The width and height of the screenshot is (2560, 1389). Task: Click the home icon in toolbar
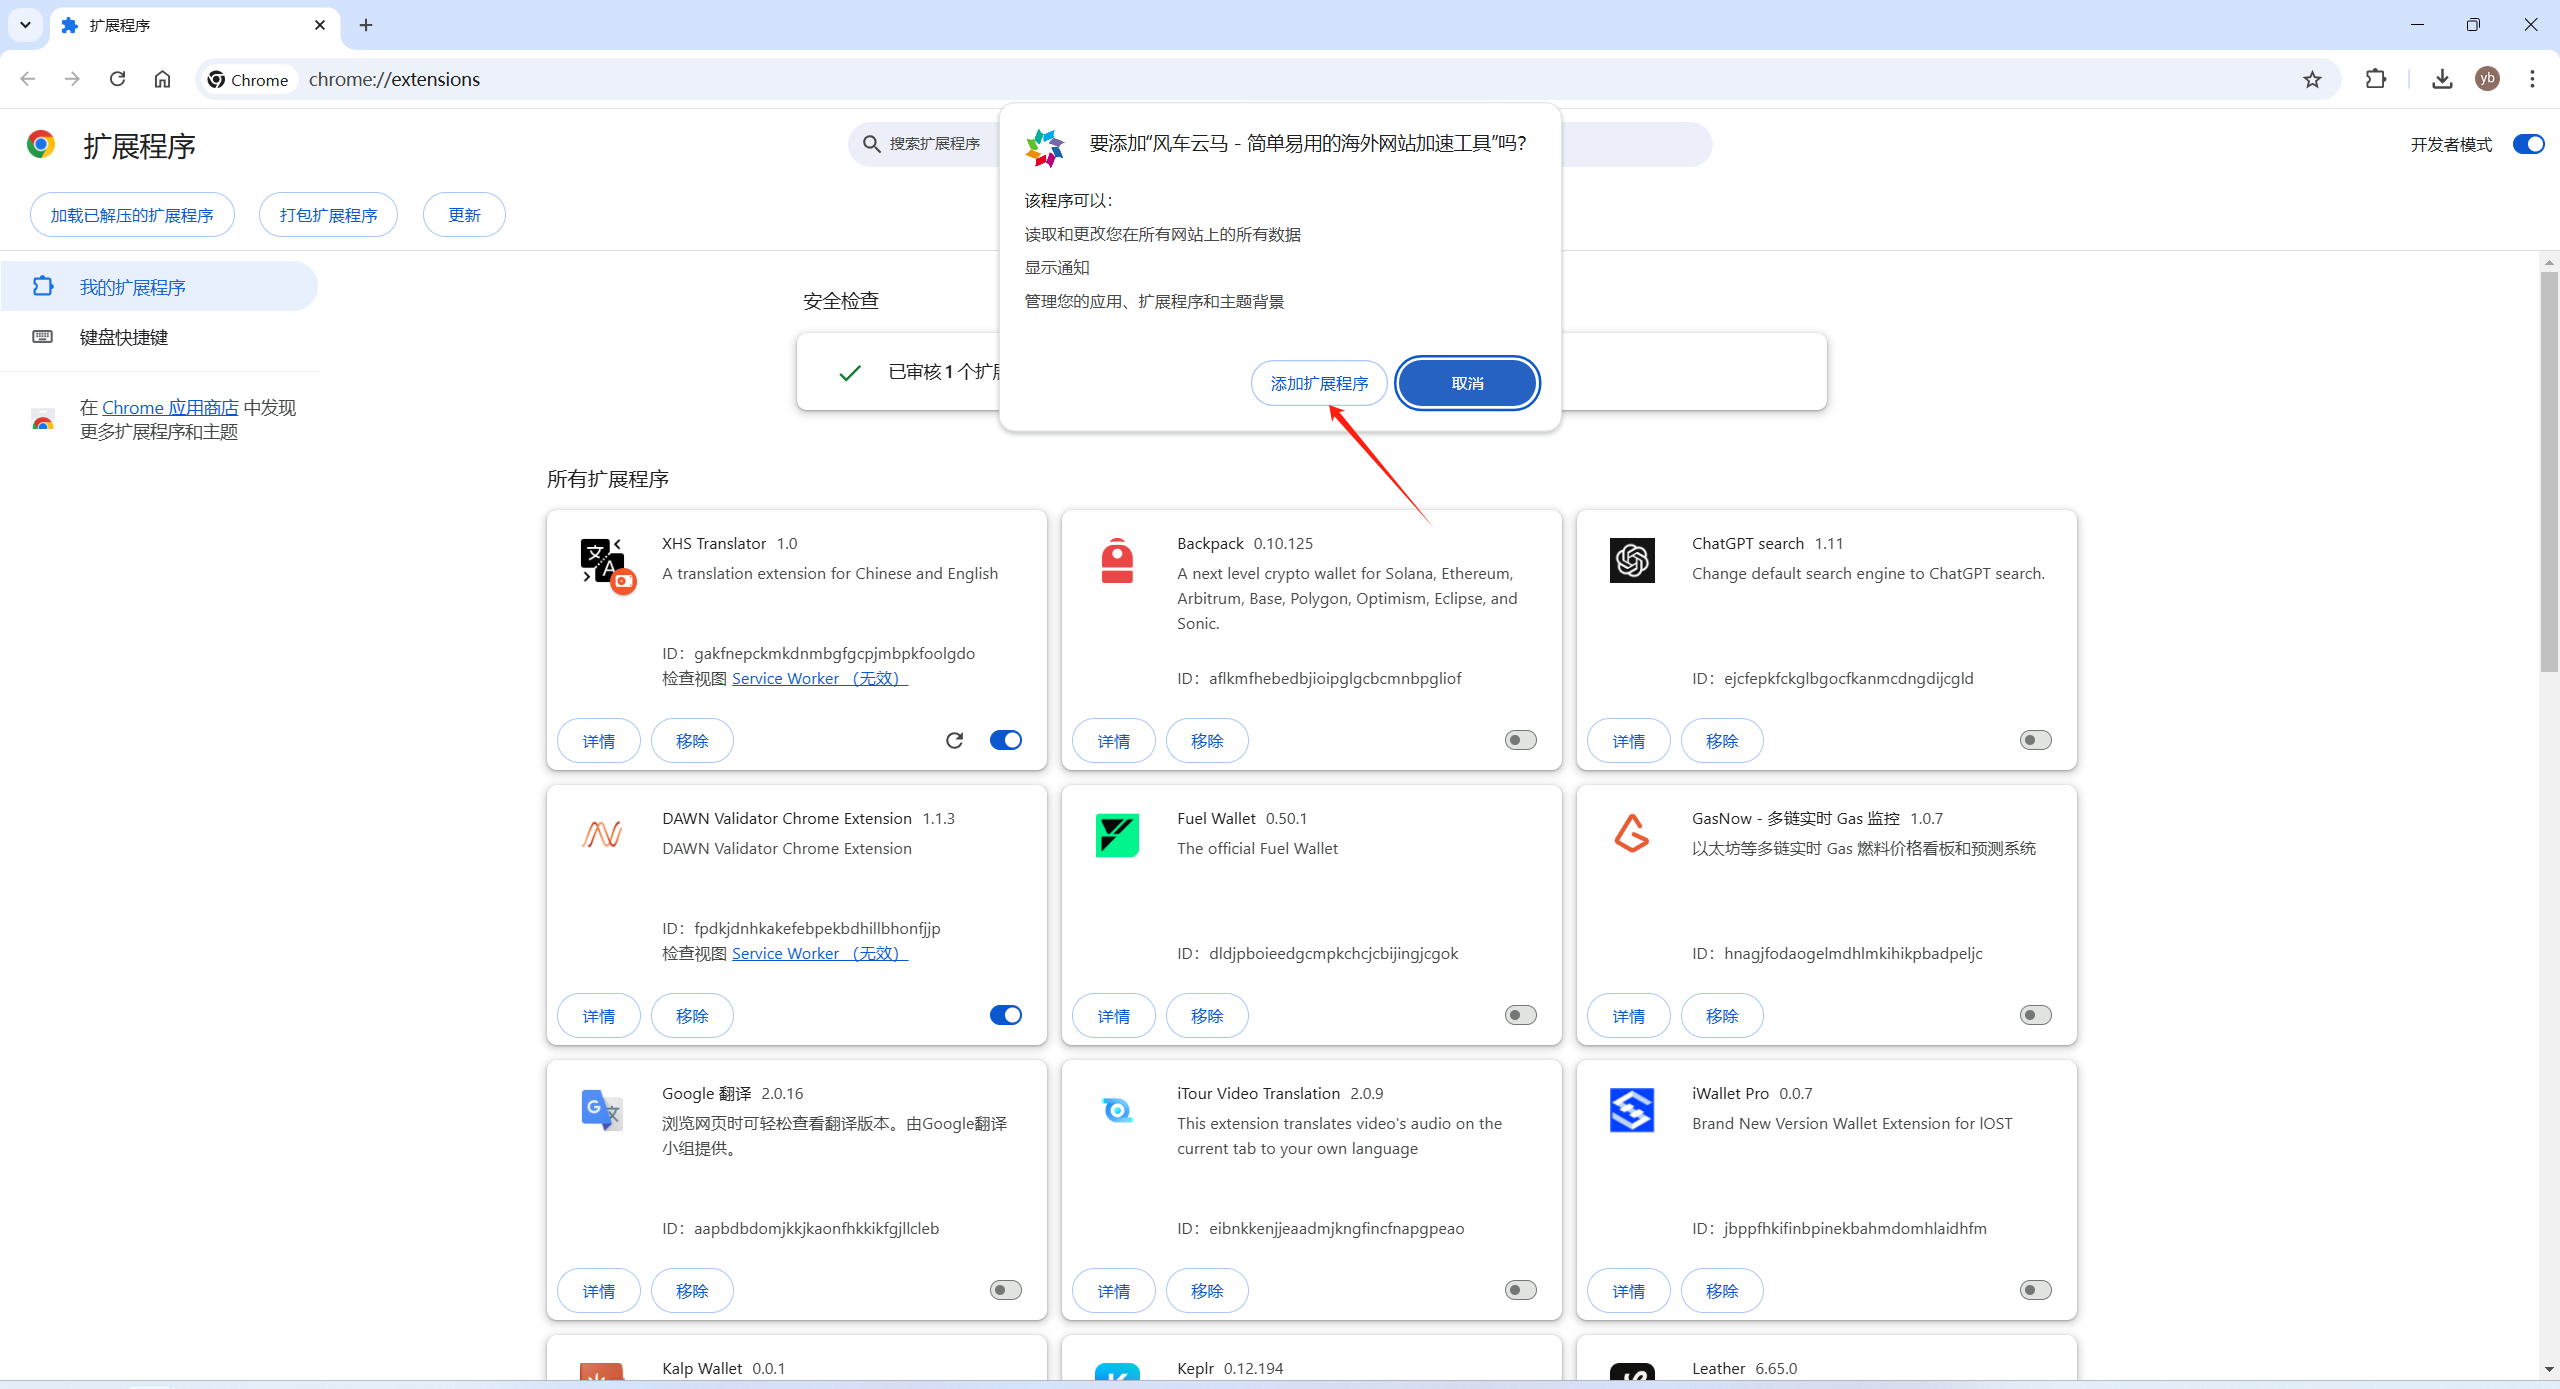tap(162, 79)
